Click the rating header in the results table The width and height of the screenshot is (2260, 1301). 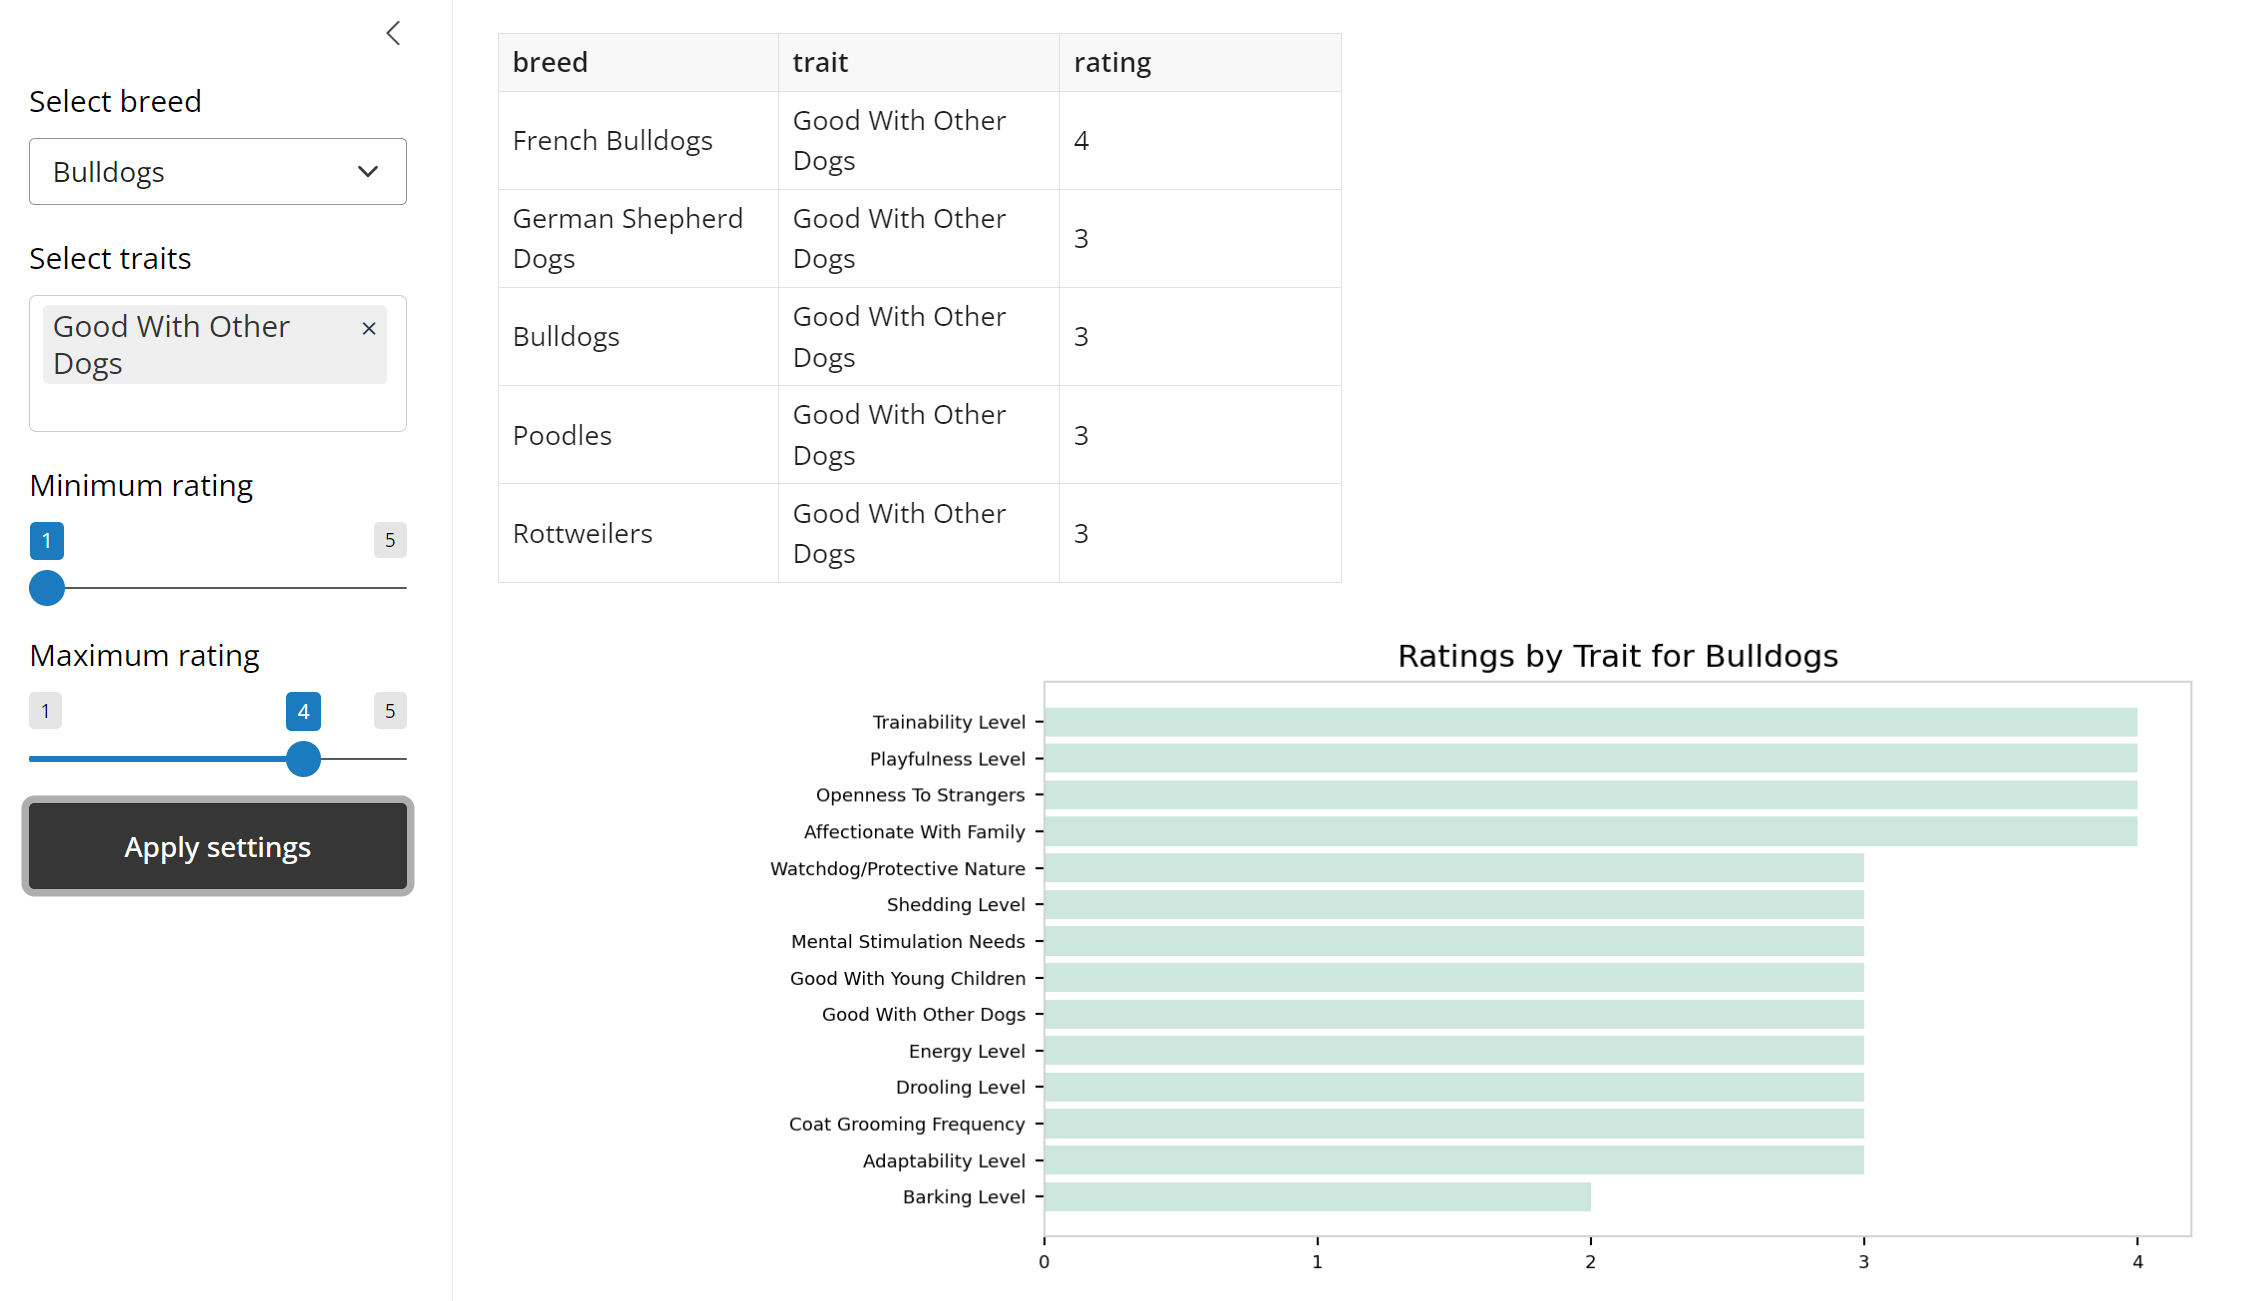pos(1112,61)
